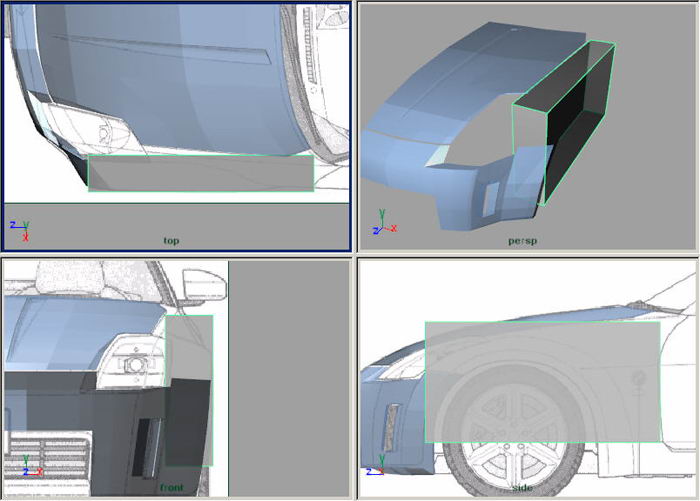700x501 pixels.
Task: Click the "side" viewport name label
Action: (x=522, y=488)
